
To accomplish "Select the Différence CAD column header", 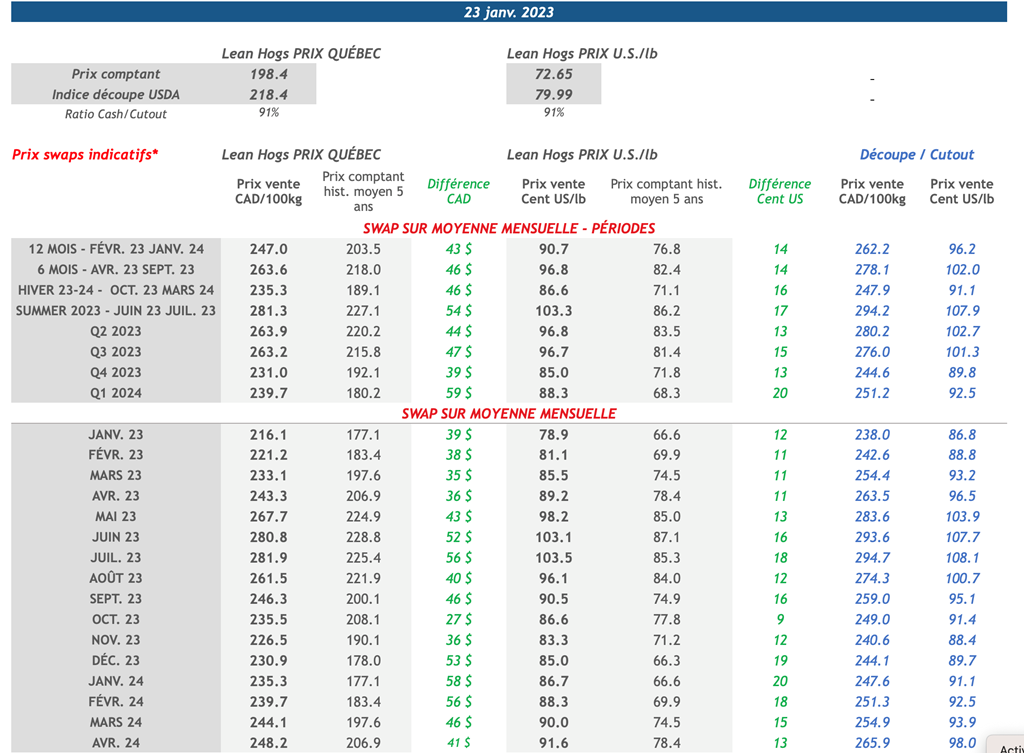I will (458, 191).
